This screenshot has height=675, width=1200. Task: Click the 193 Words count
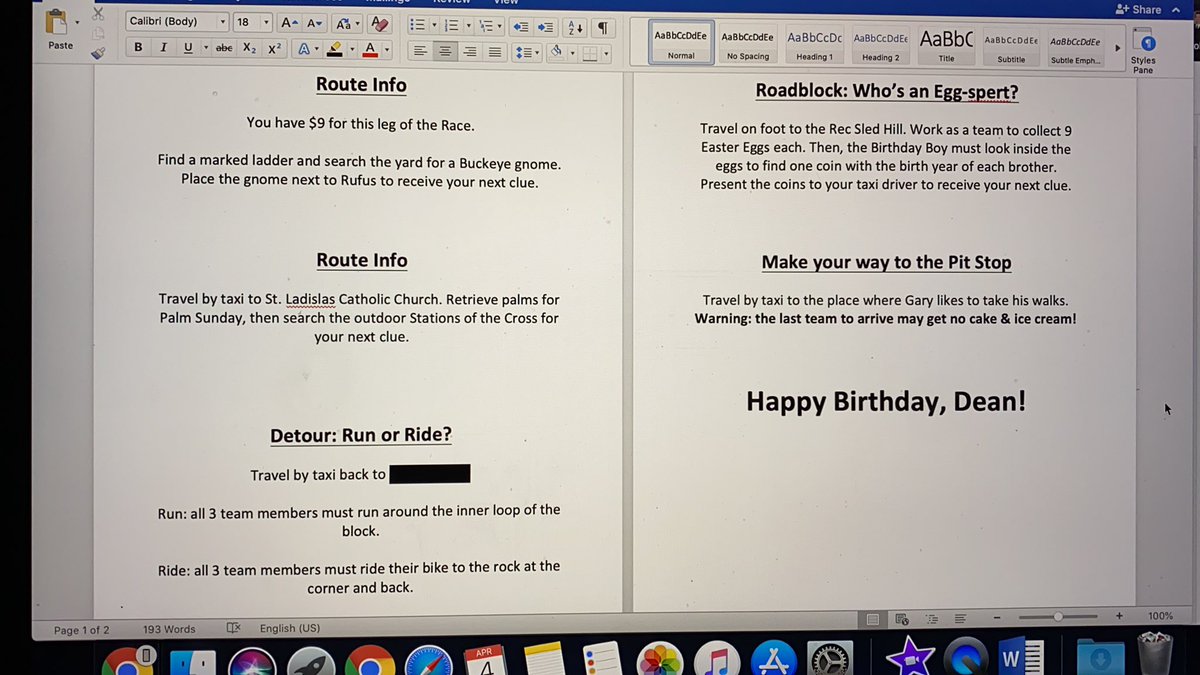169,629
